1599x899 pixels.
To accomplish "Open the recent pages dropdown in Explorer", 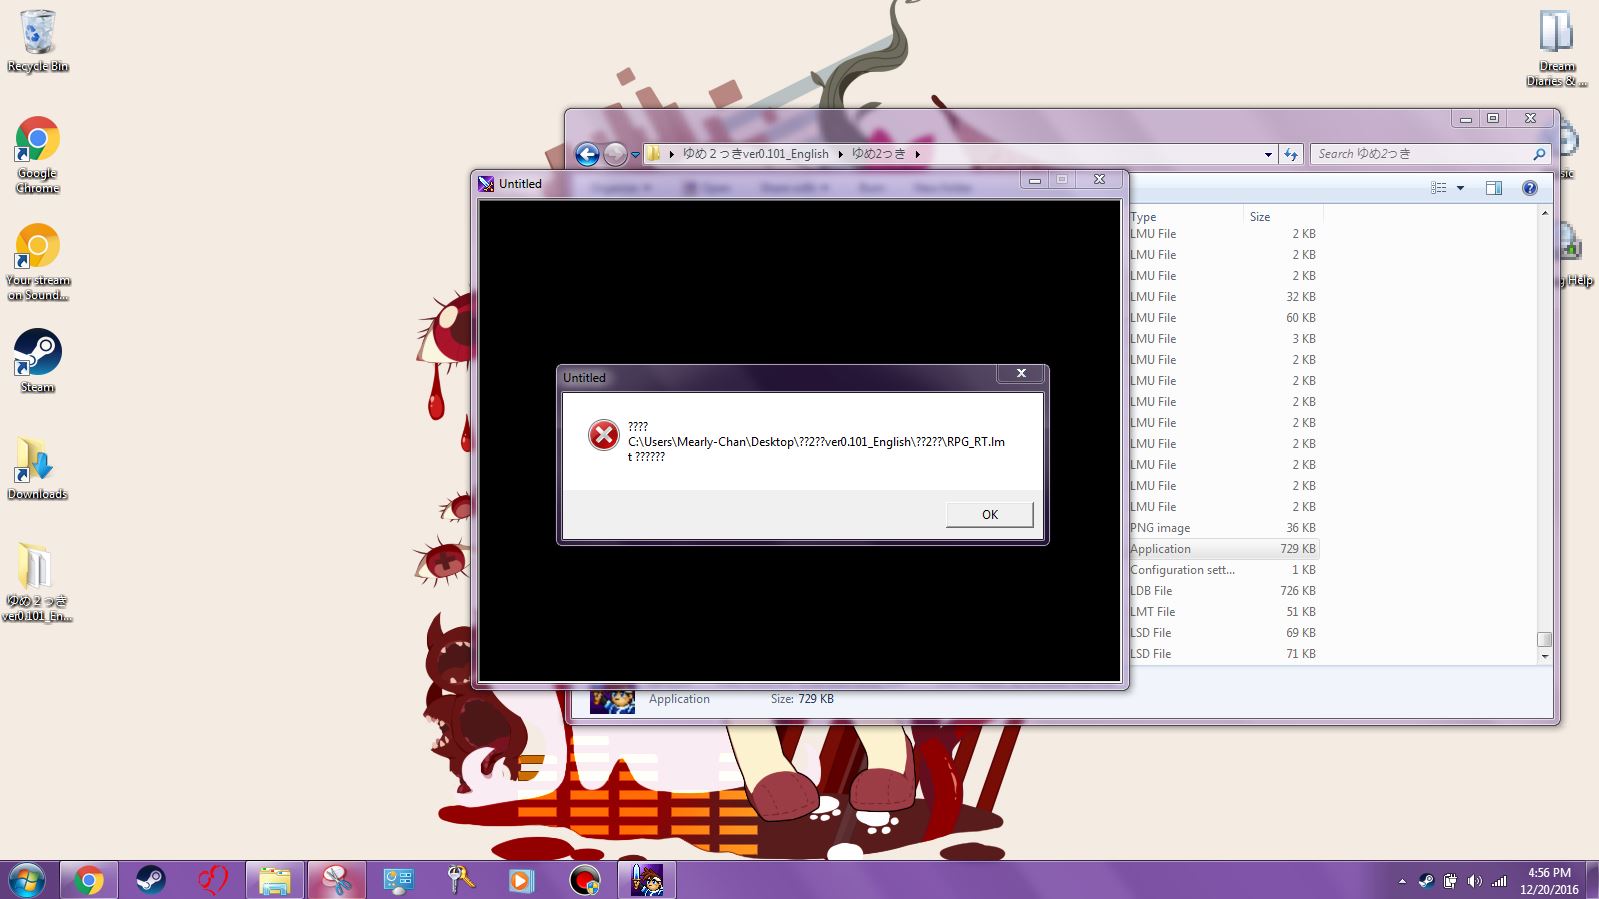I will click(635, 154).
